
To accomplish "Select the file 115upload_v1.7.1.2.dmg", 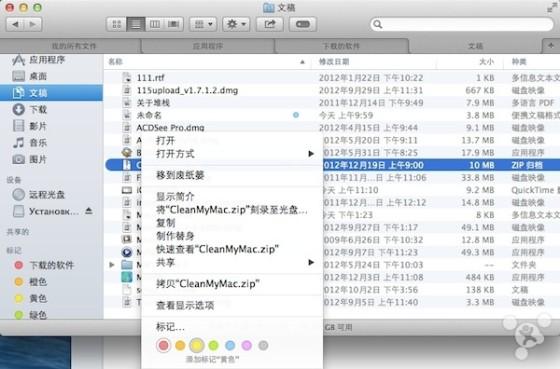I will point(187,90).
